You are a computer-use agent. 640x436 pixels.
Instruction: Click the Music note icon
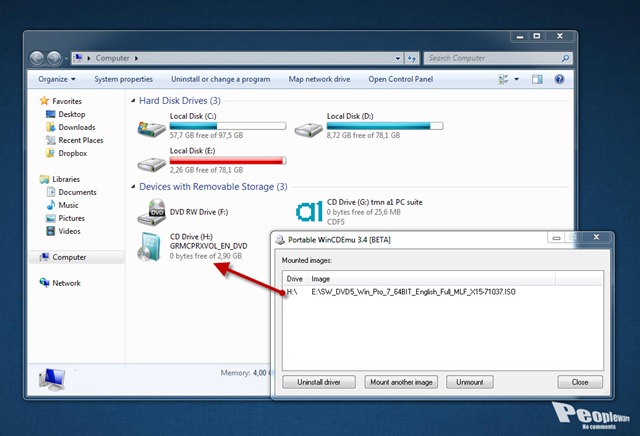pos(51,205)
